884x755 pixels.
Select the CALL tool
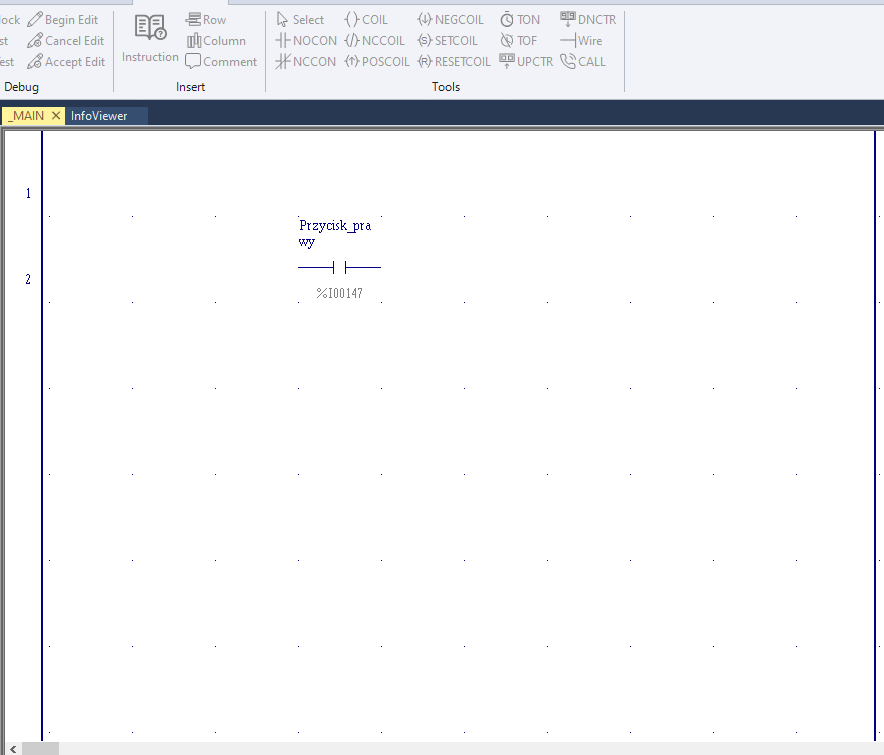(x=583, y=61)
